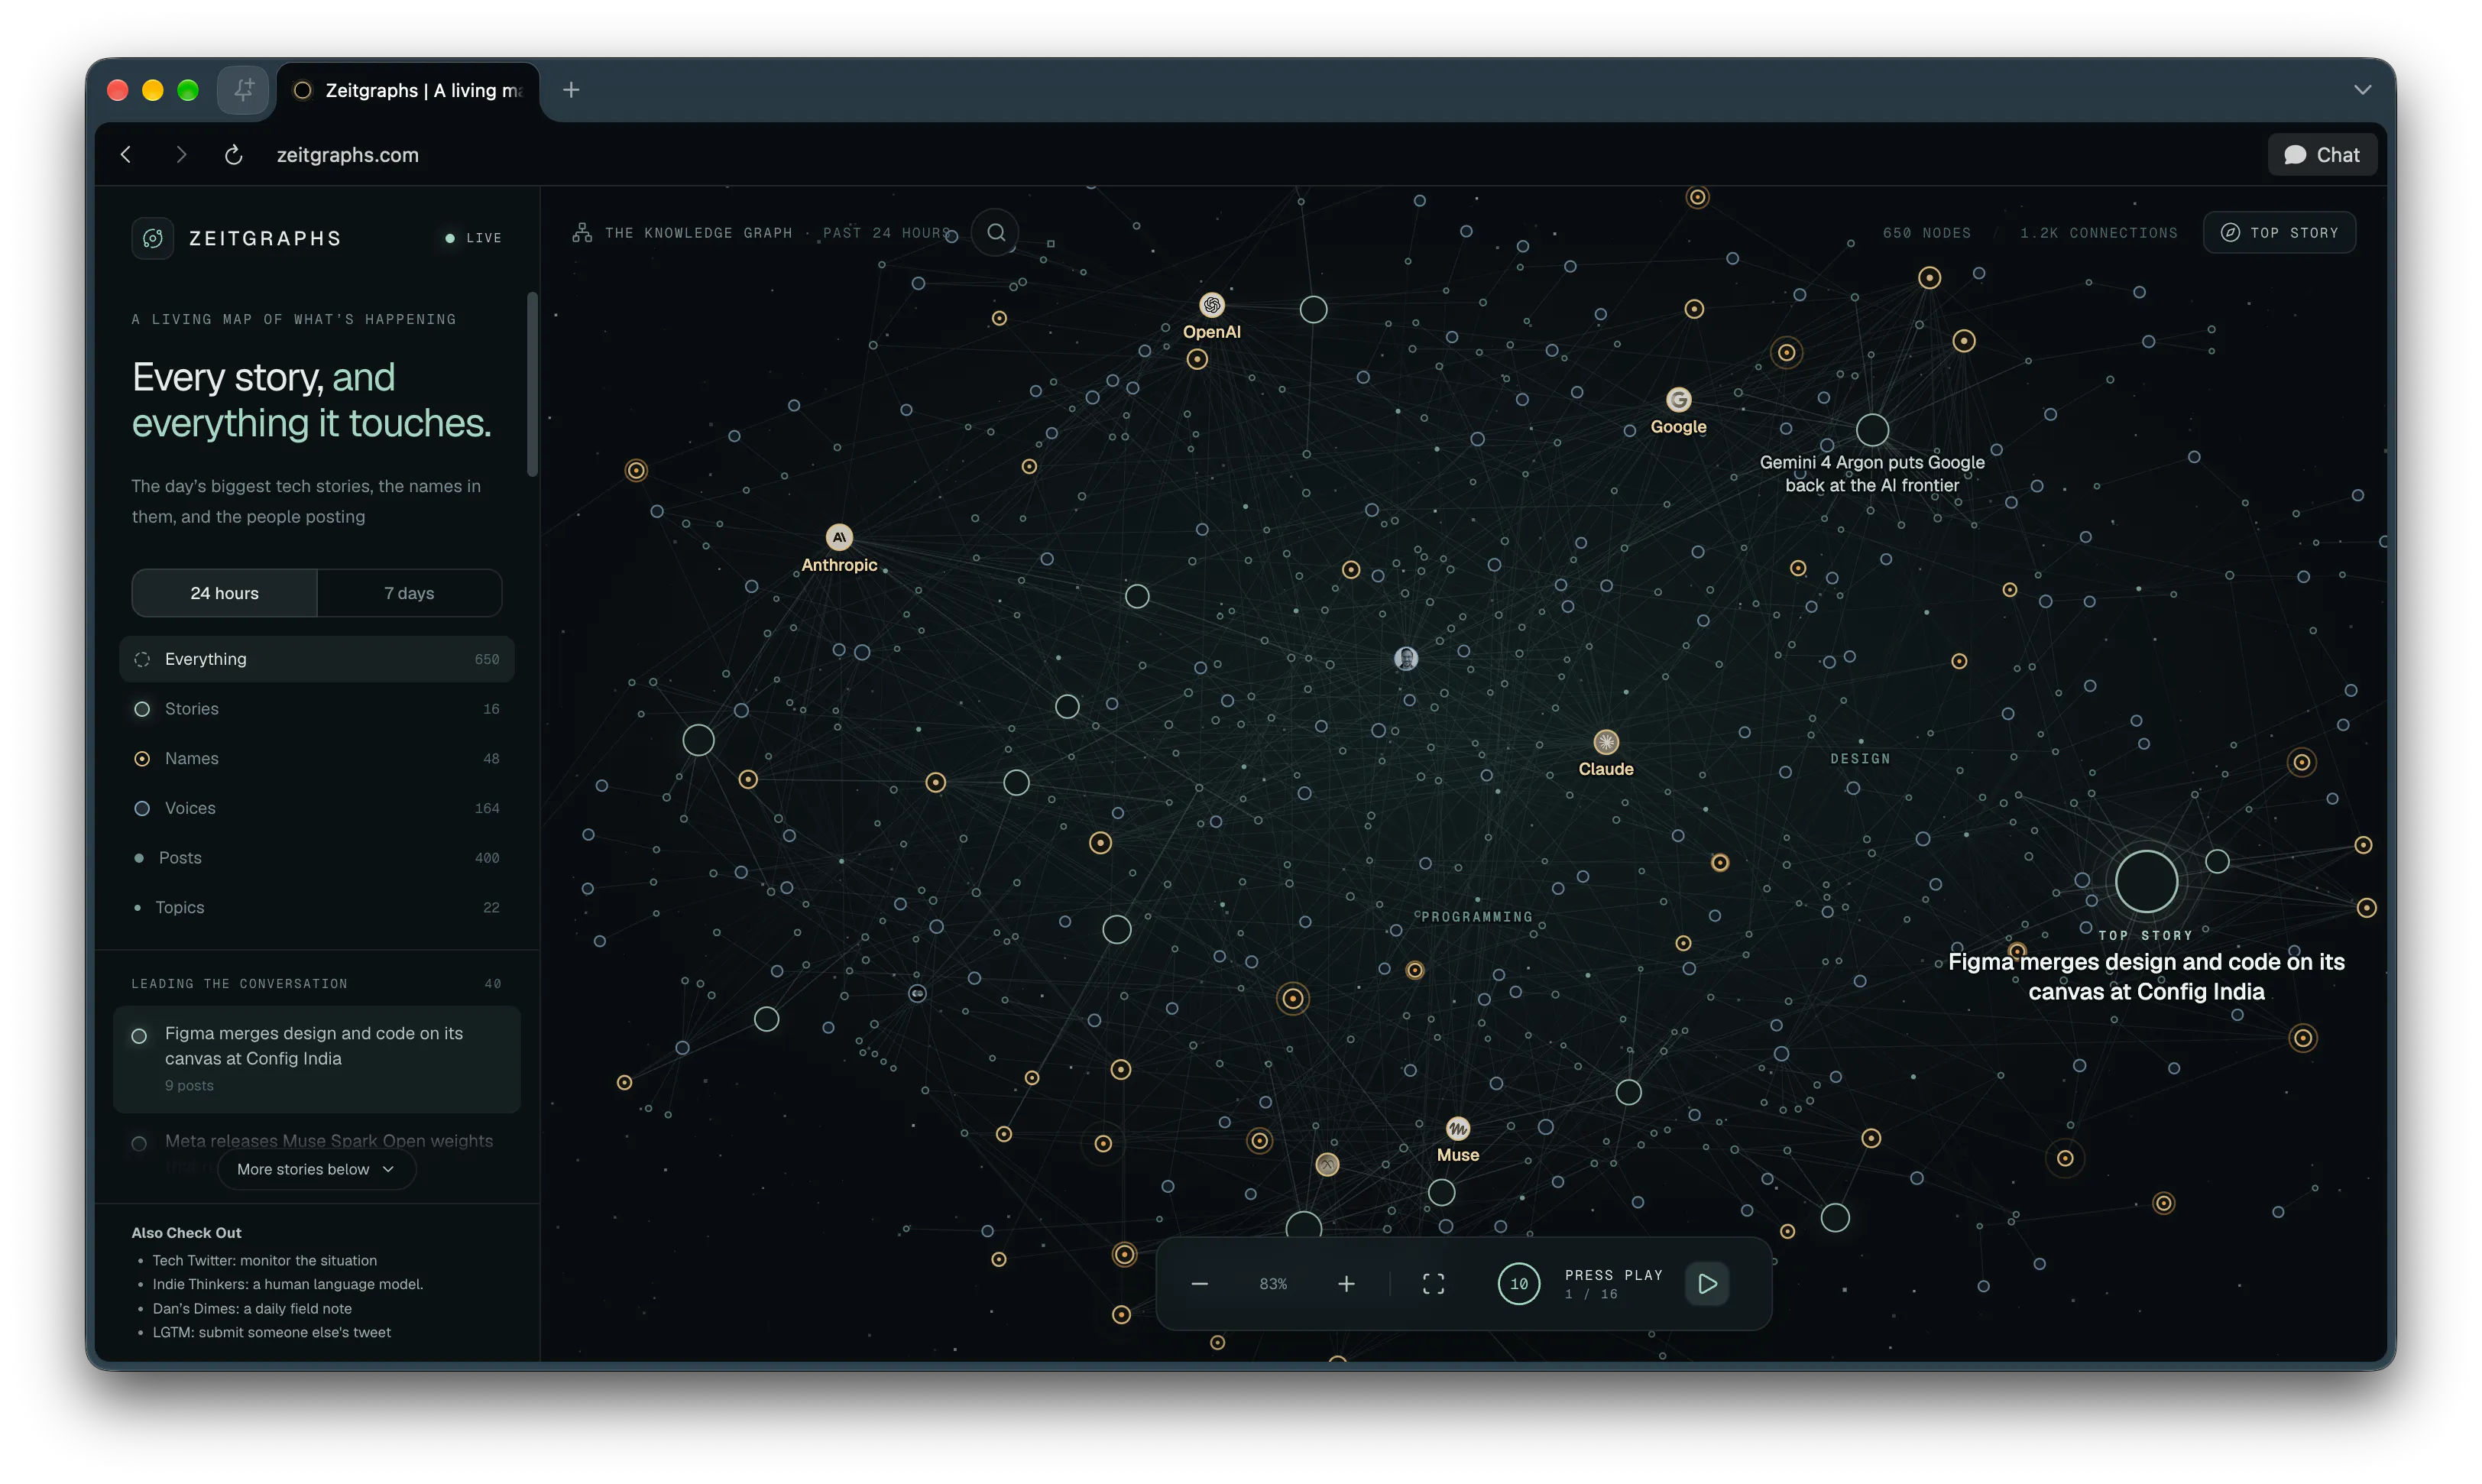Select the Claude node icon
Viewport: 2482px width, 1484px height.
(x=1606, y=742)
